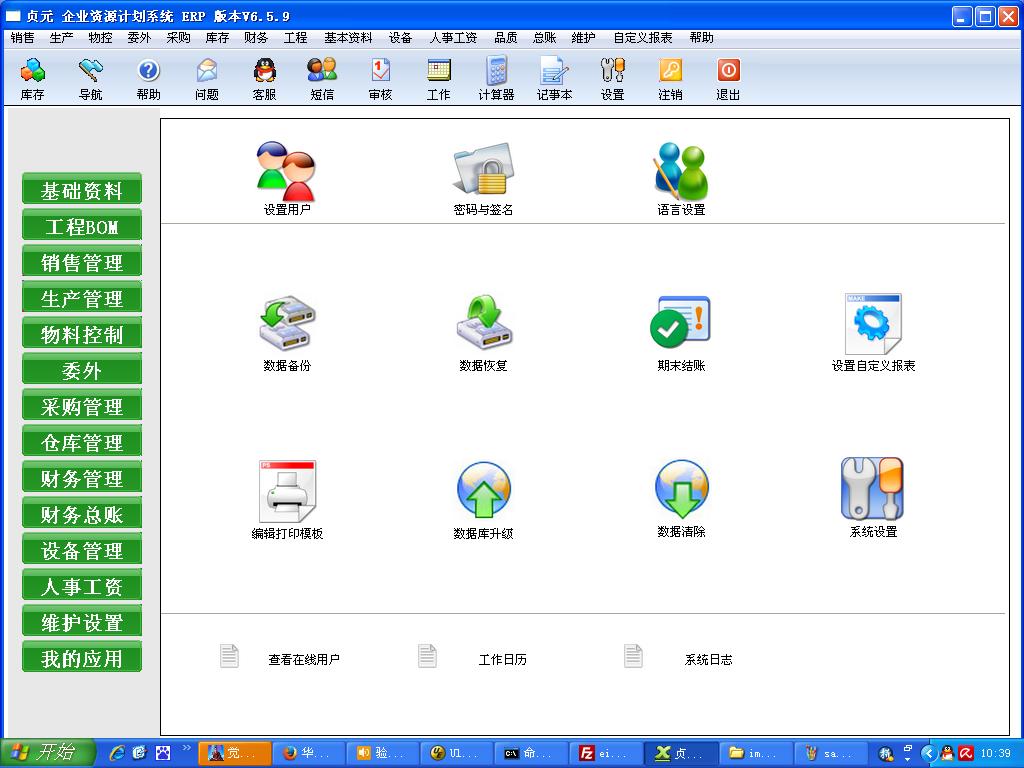Screen dimensions: 1024x768
Task: Click the 问题 toolbar icon
Action: pyautogui.click(x=206, y=79)
